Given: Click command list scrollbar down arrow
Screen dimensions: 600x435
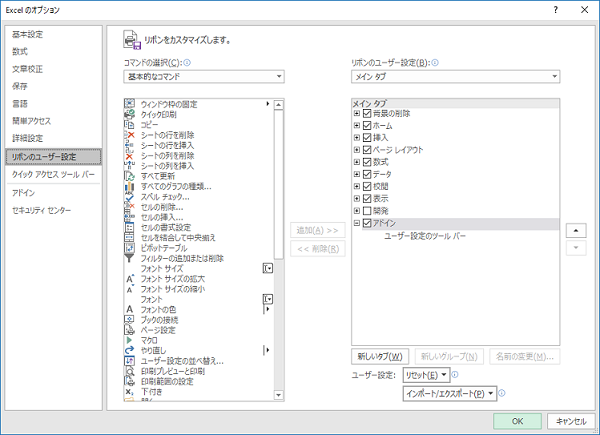Looking at the screenshot, I should (x=279, y=395).
